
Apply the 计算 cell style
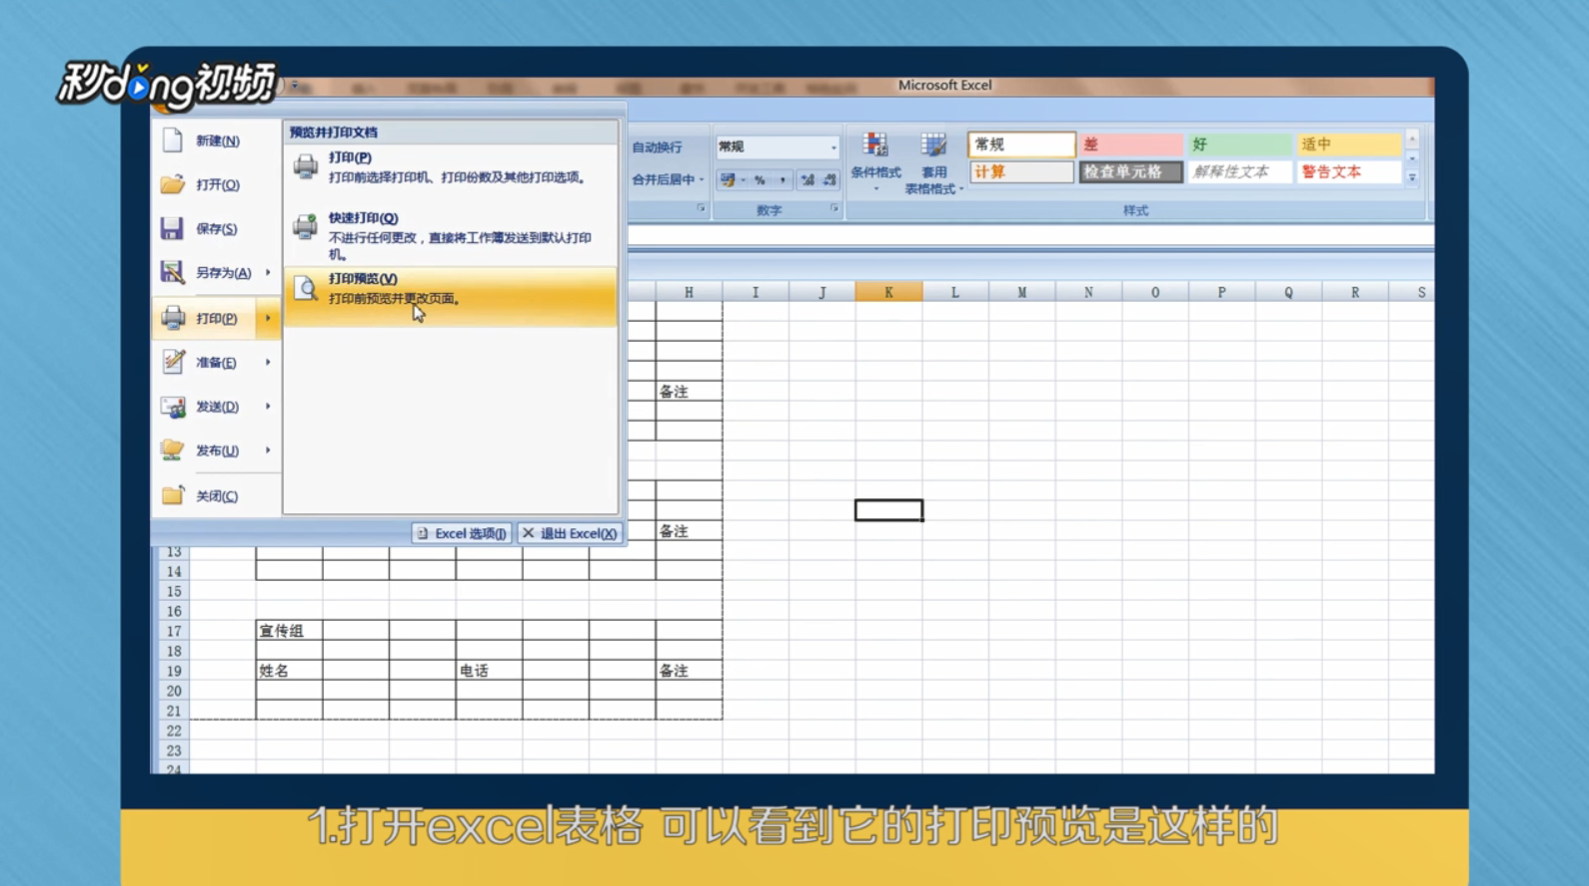point(1021,172)
